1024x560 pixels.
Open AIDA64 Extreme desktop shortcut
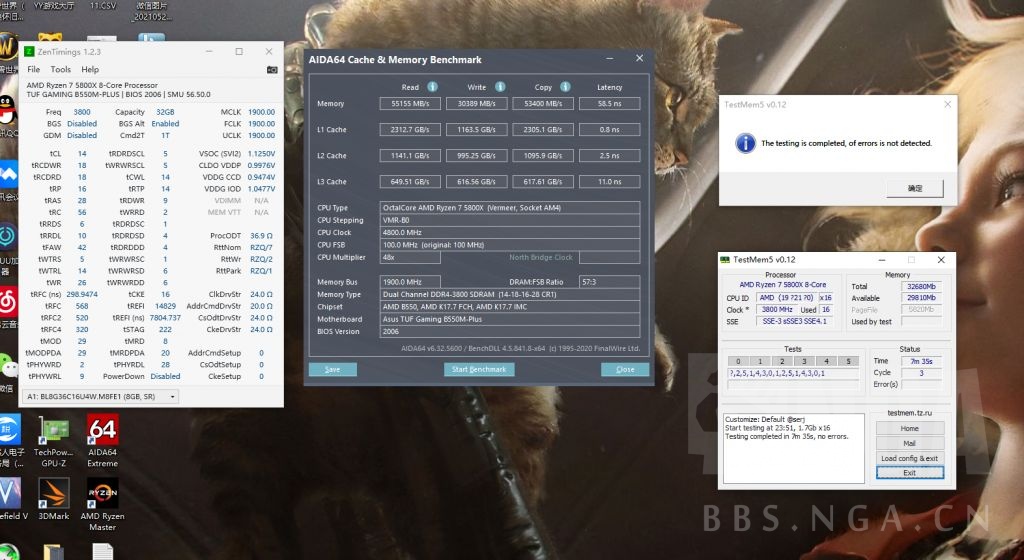103,441
